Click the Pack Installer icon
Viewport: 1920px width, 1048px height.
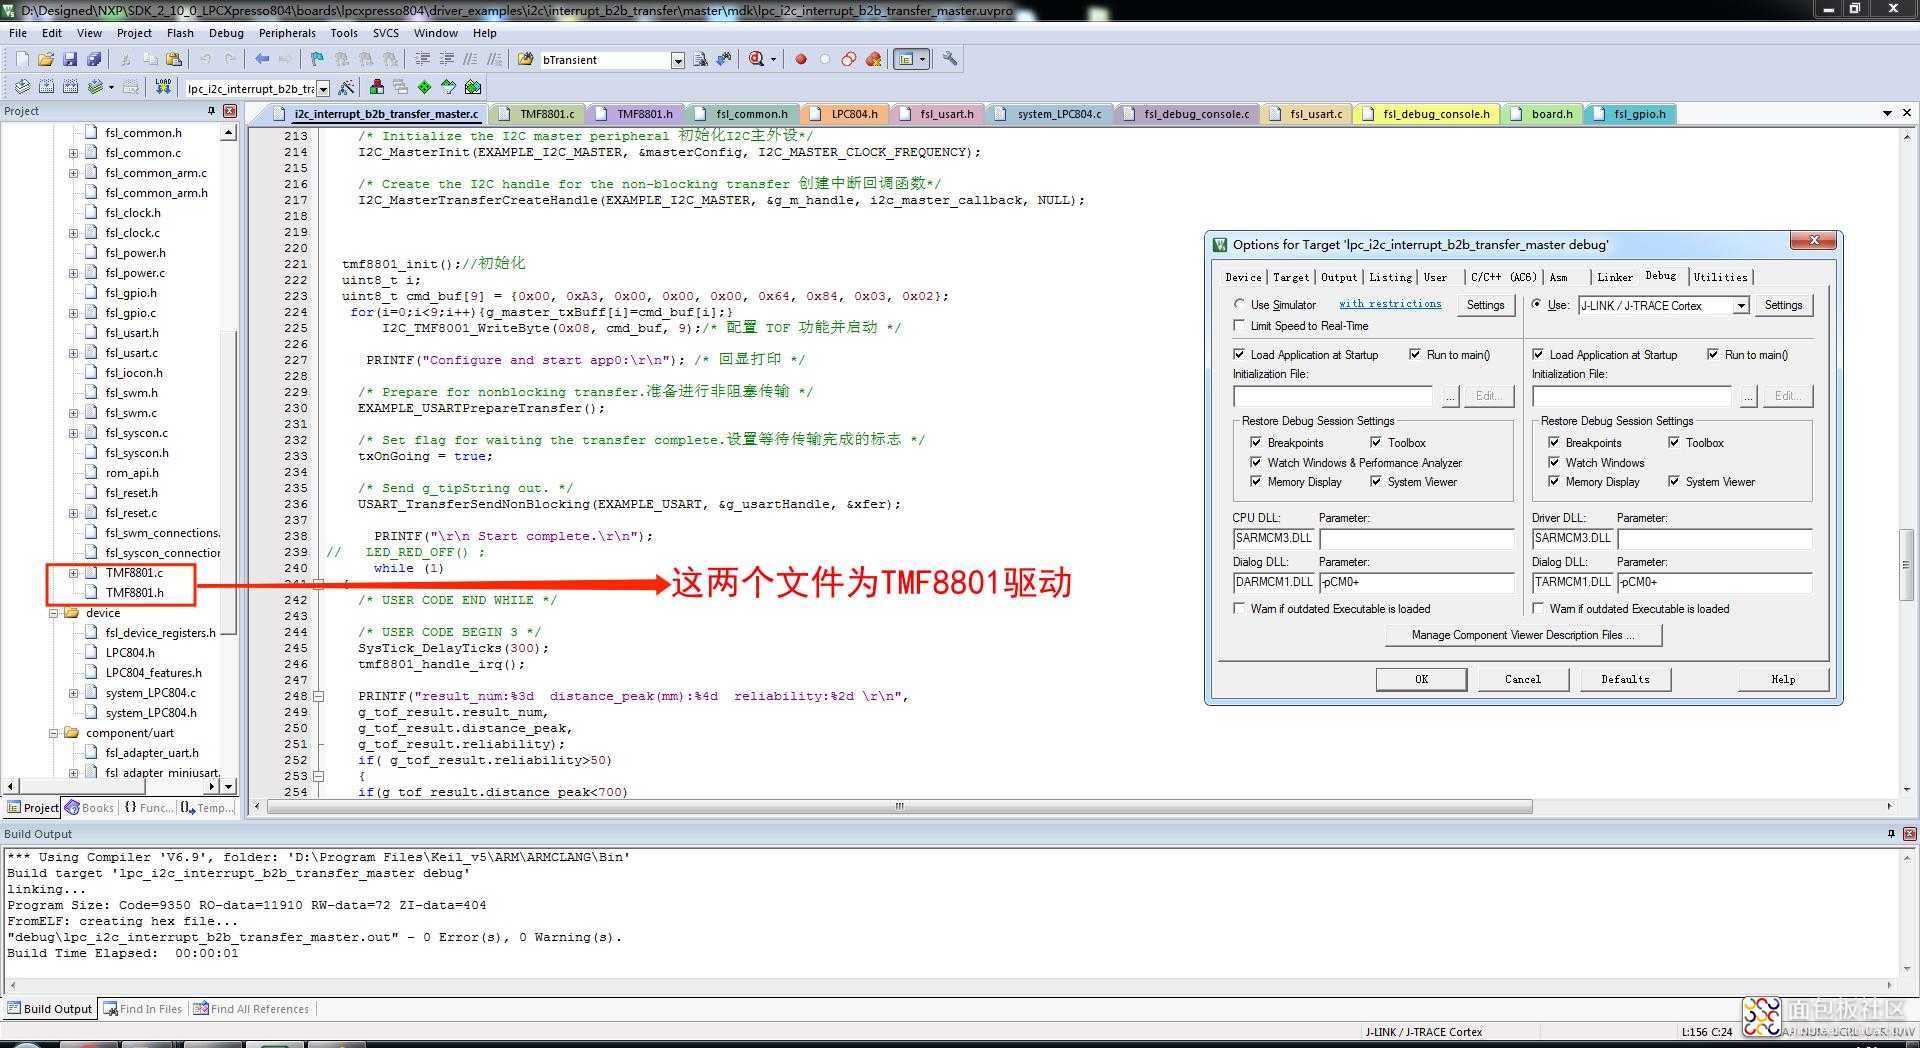point(472,88)
